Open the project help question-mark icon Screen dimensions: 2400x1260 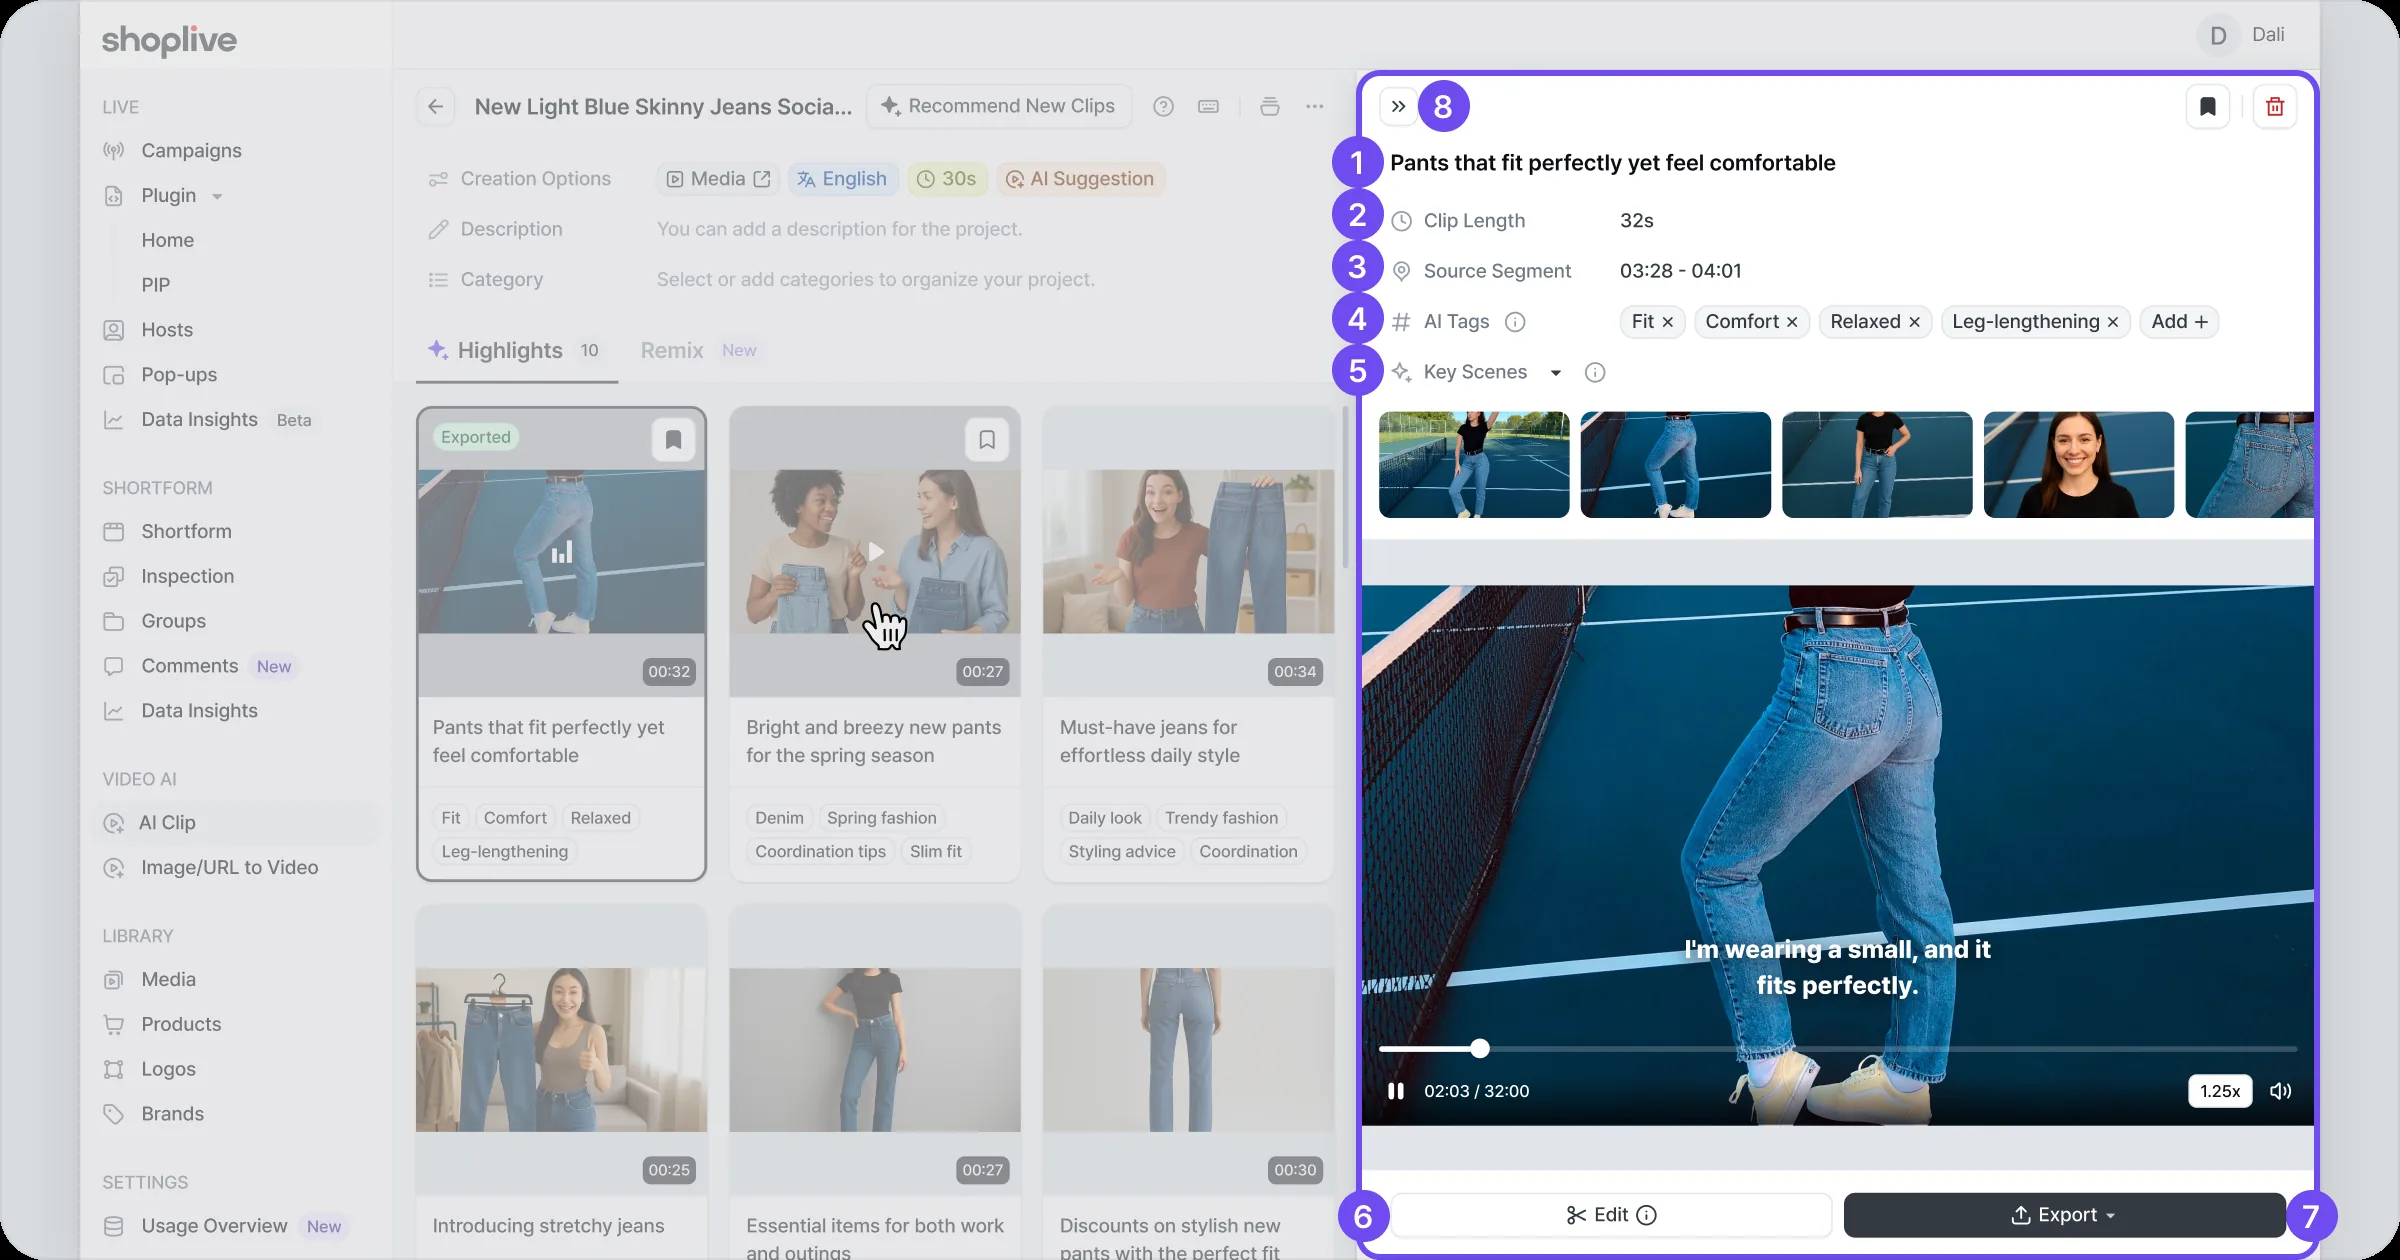click(1163, 106)
